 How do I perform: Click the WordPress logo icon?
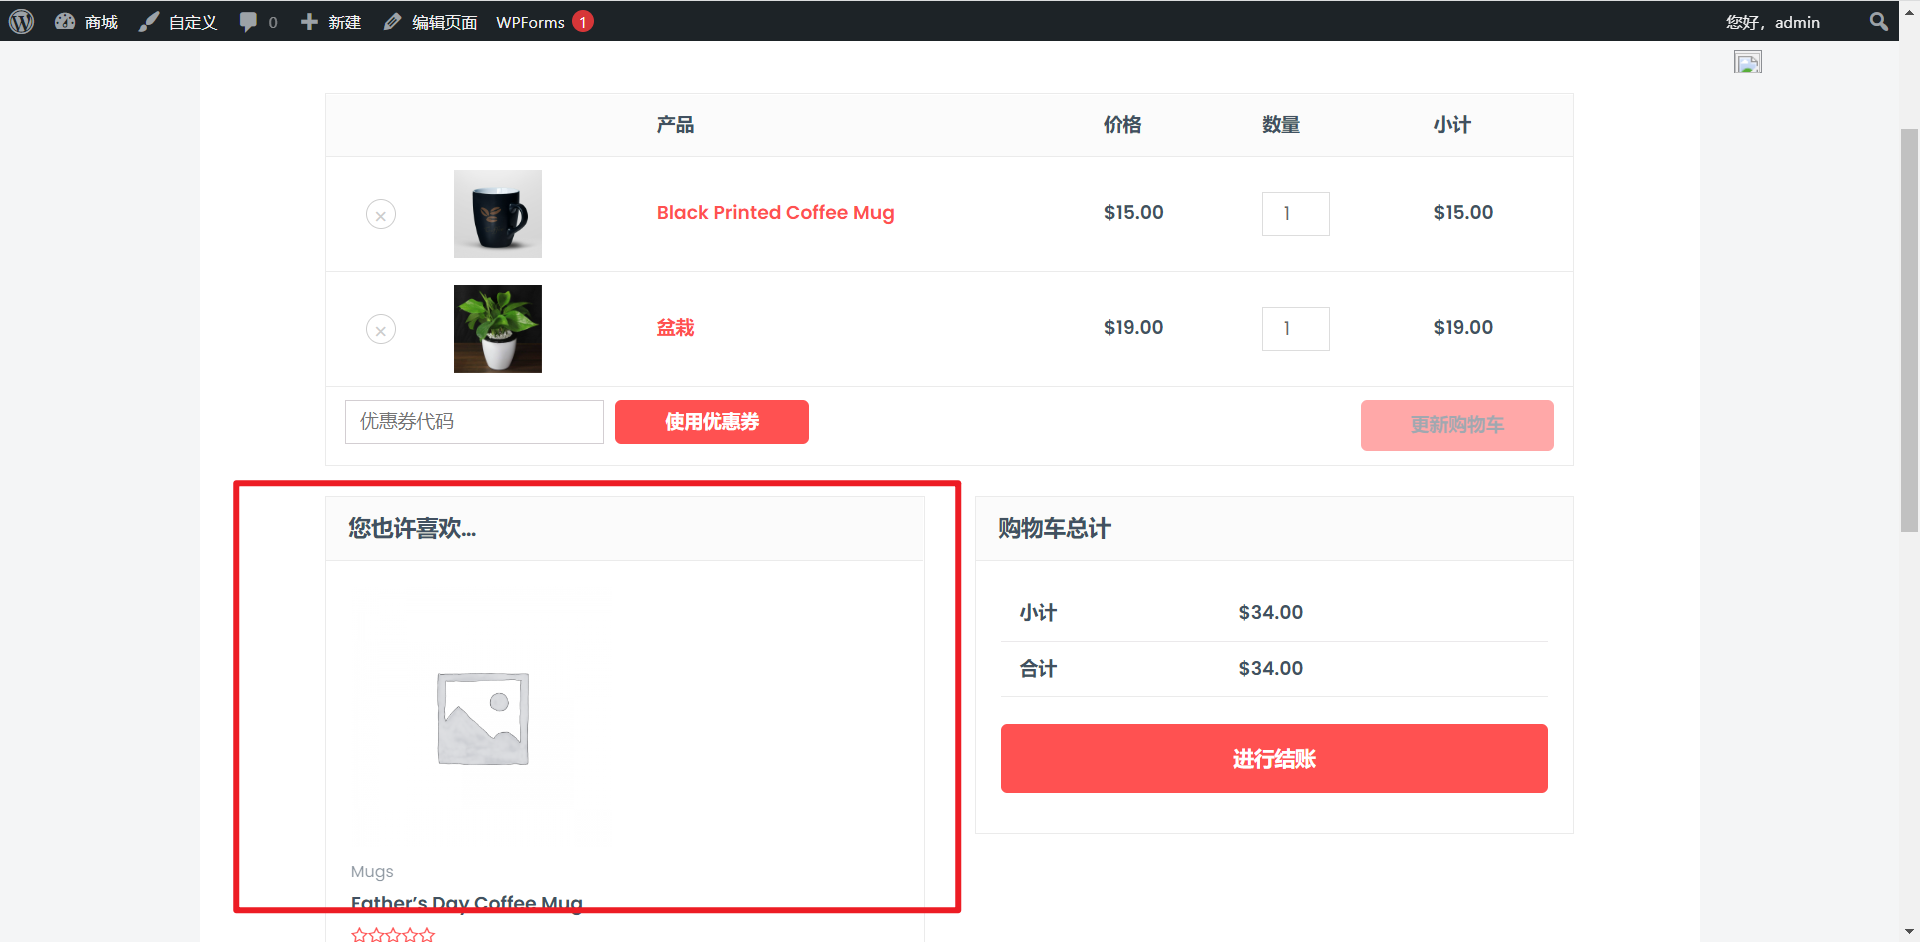coord(22,21)
